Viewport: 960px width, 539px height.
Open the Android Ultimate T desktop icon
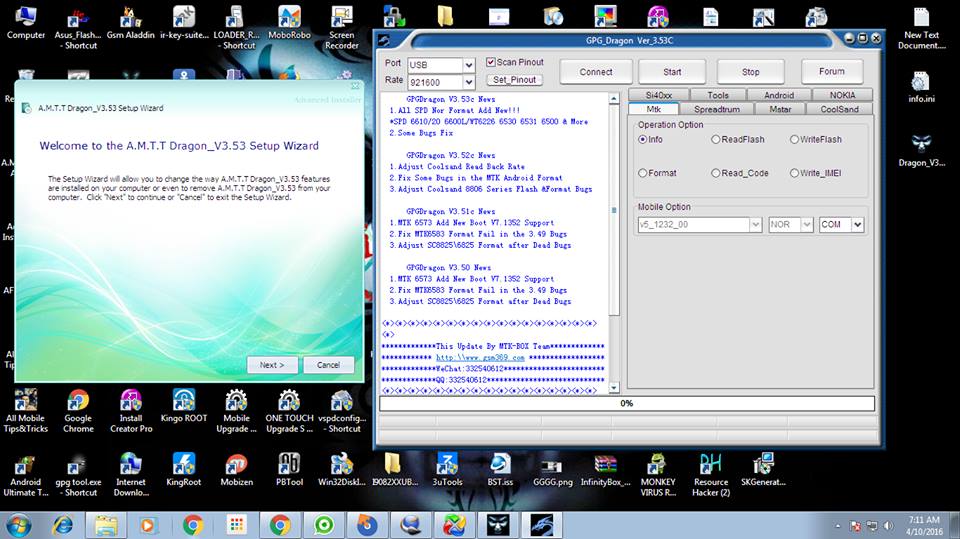coord(26,475)
